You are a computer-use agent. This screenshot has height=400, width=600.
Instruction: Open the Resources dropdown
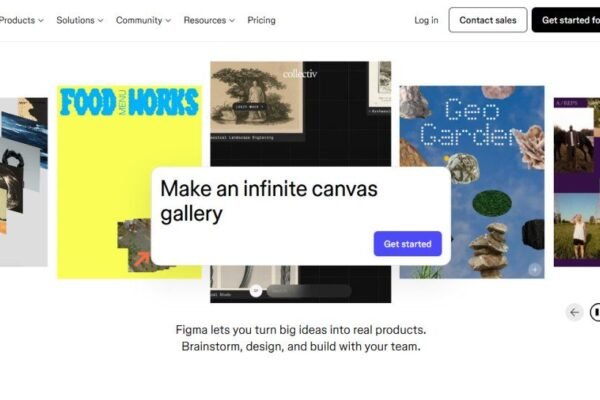pyautogui.click(x=209, y=20)
